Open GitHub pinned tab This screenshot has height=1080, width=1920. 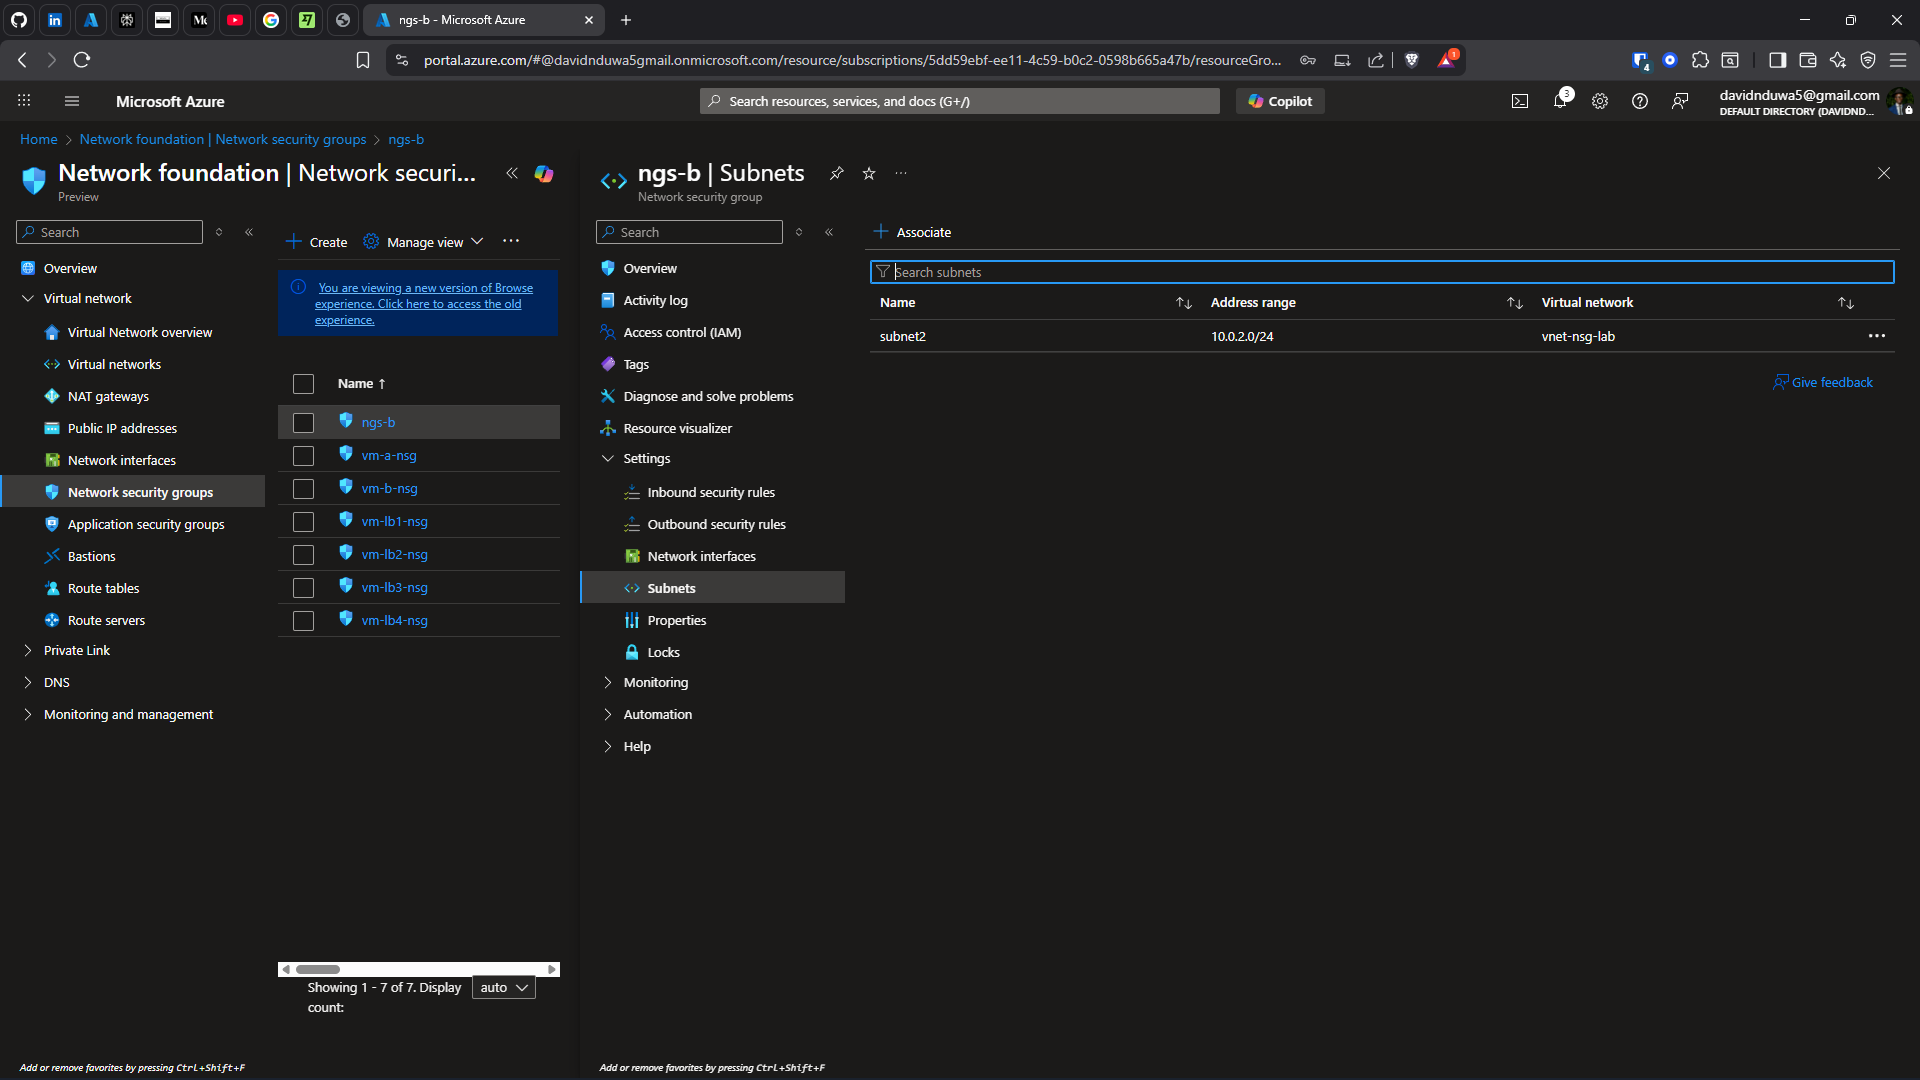[x=19, y=20]
